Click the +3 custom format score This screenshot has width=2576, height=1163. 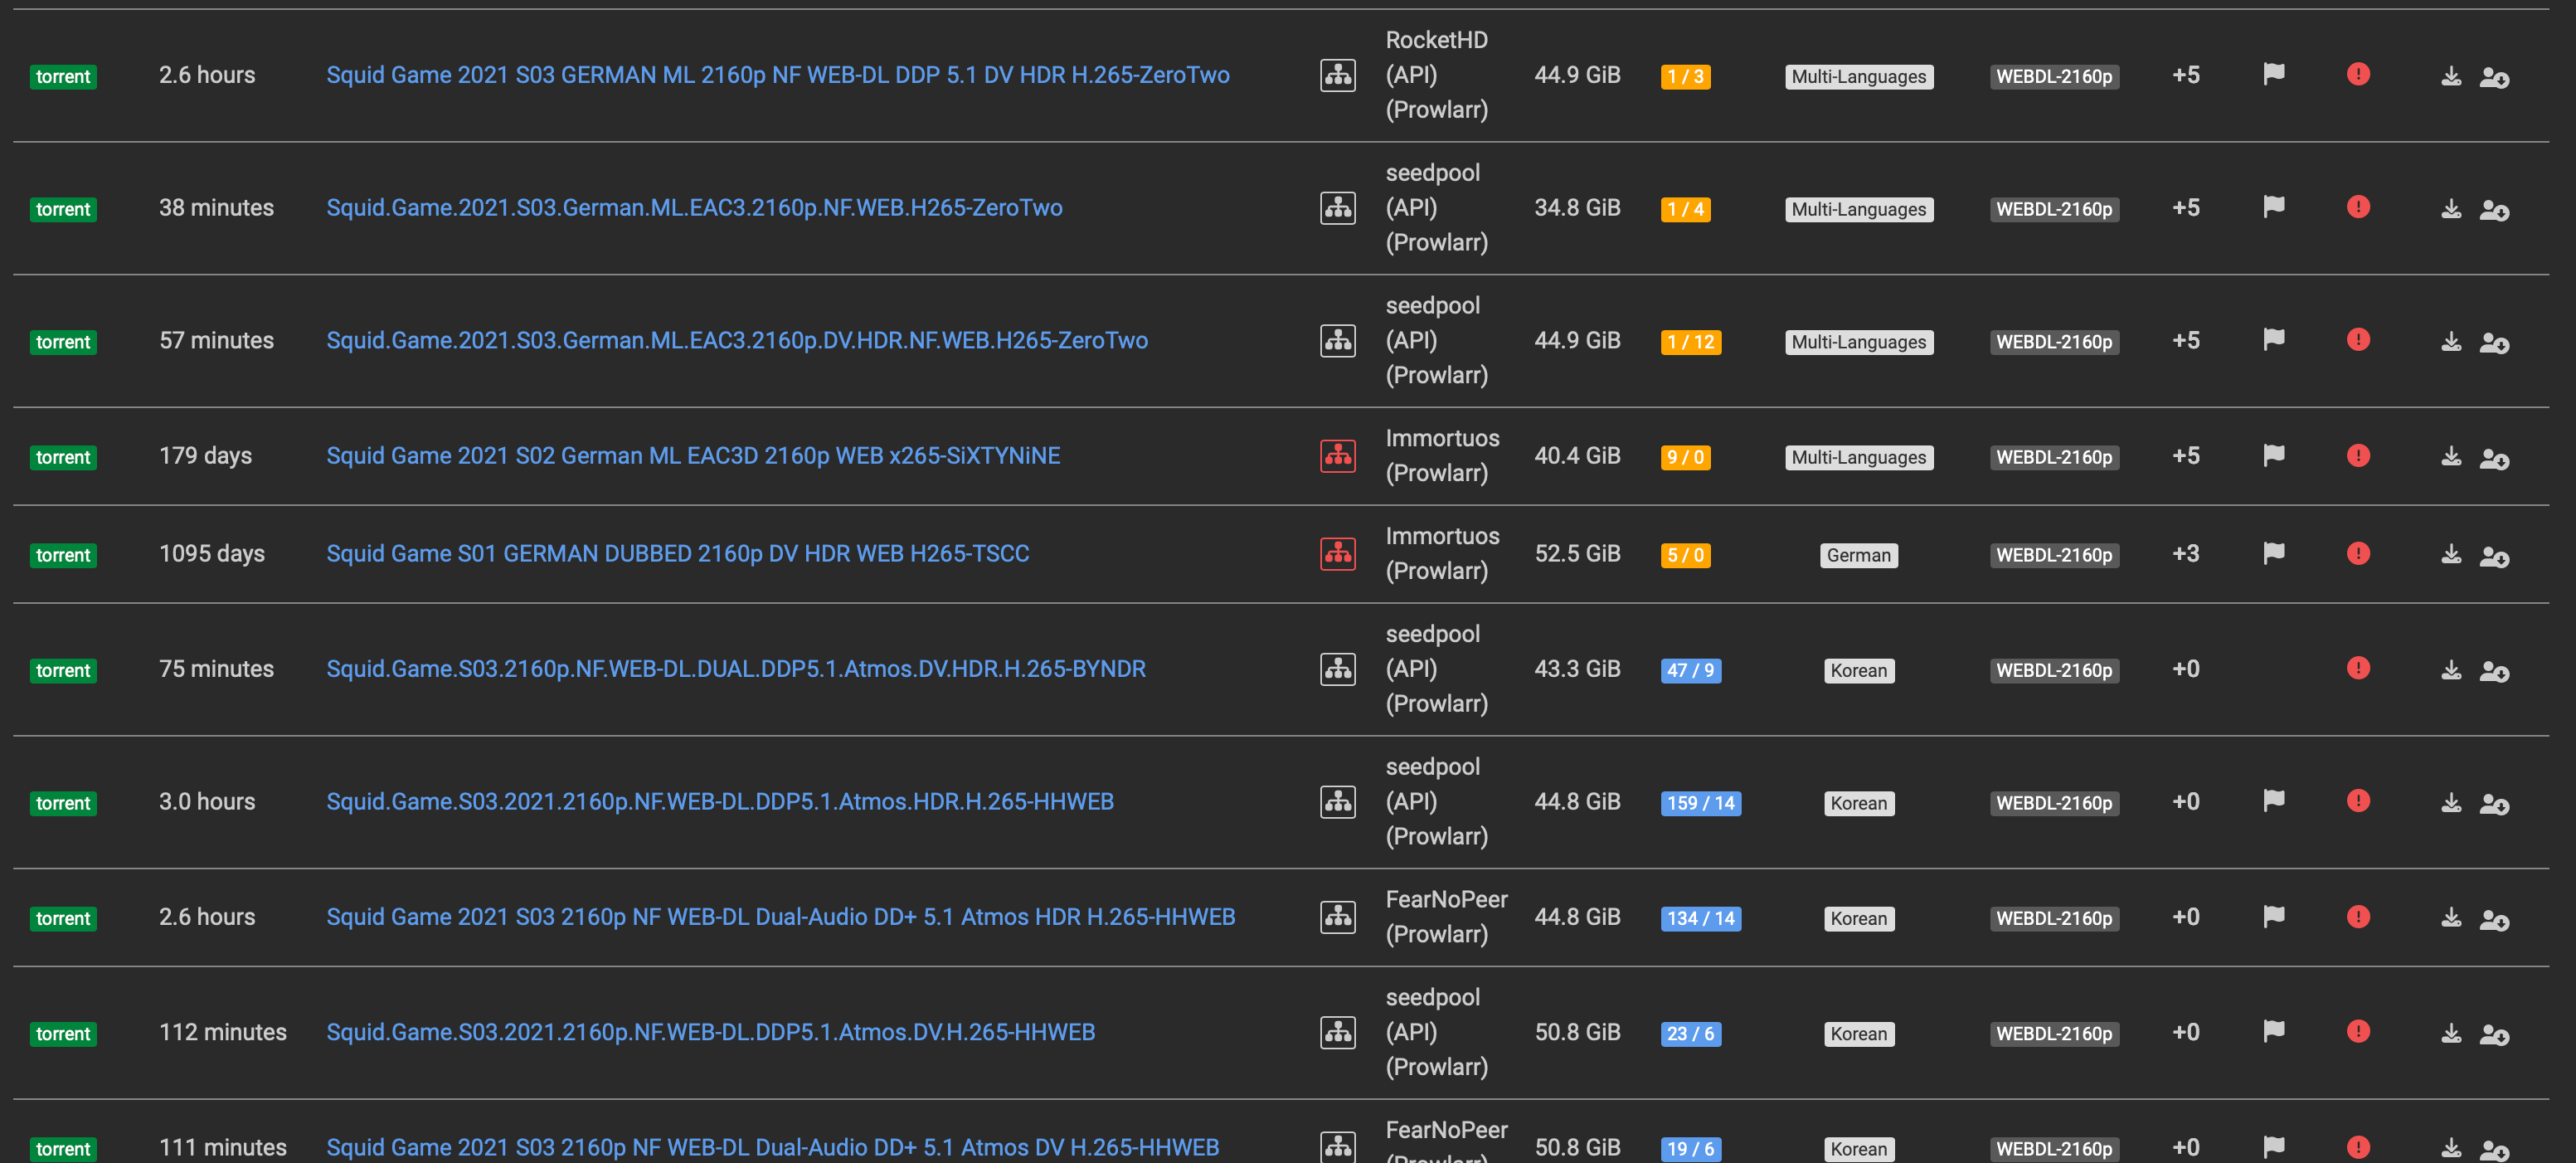(x=2185, y=554)
